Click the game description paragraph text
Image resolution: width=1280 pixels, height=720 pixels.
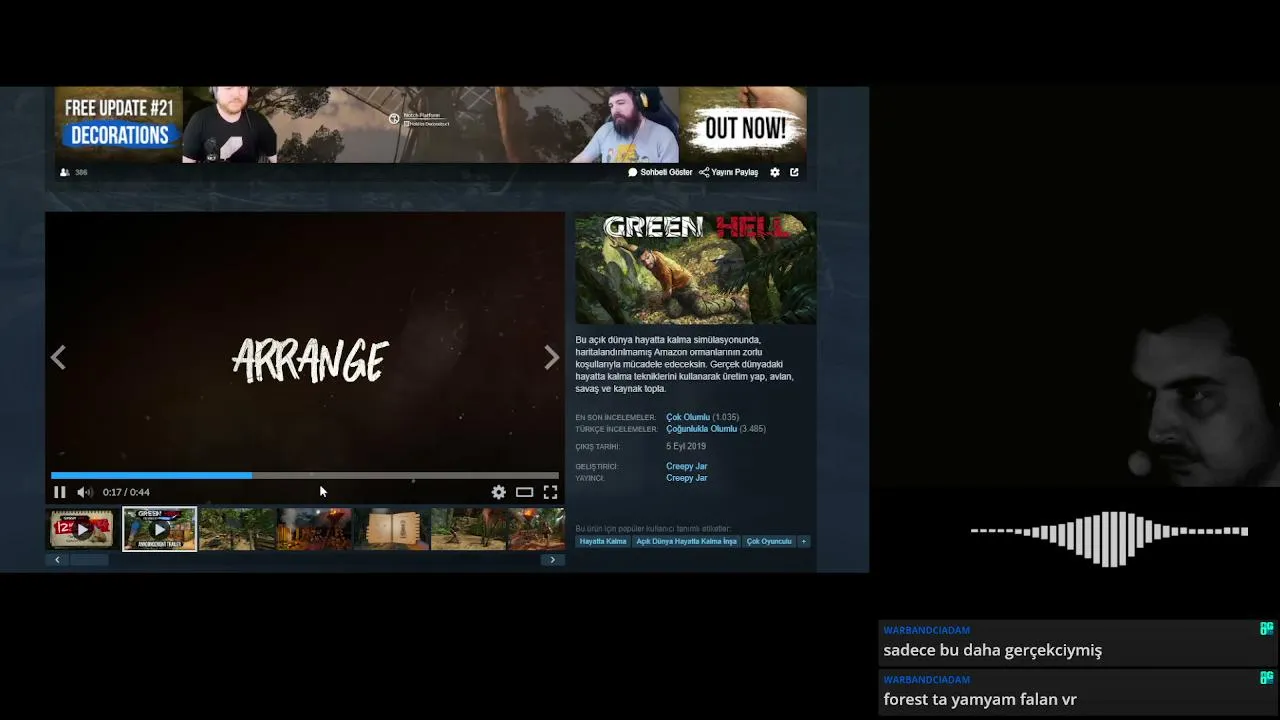[x=683, y=364]
